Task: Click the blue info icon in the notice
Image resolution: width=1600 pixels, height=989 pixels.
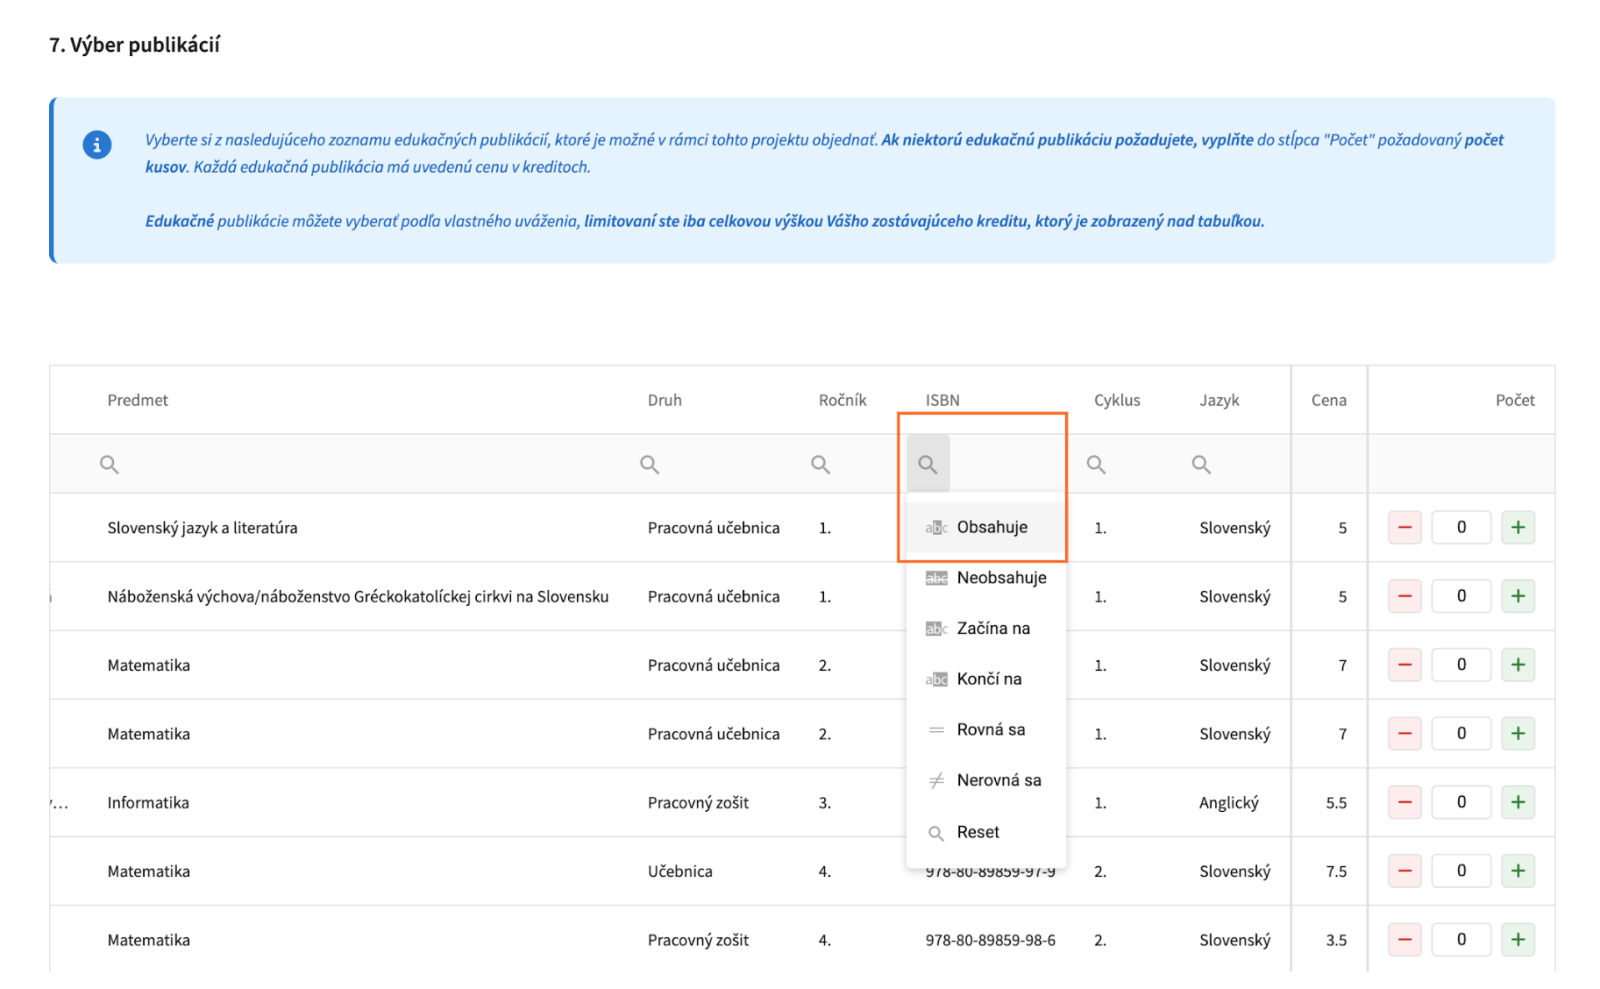Action: pyautogui.click(x=97, y=145)
